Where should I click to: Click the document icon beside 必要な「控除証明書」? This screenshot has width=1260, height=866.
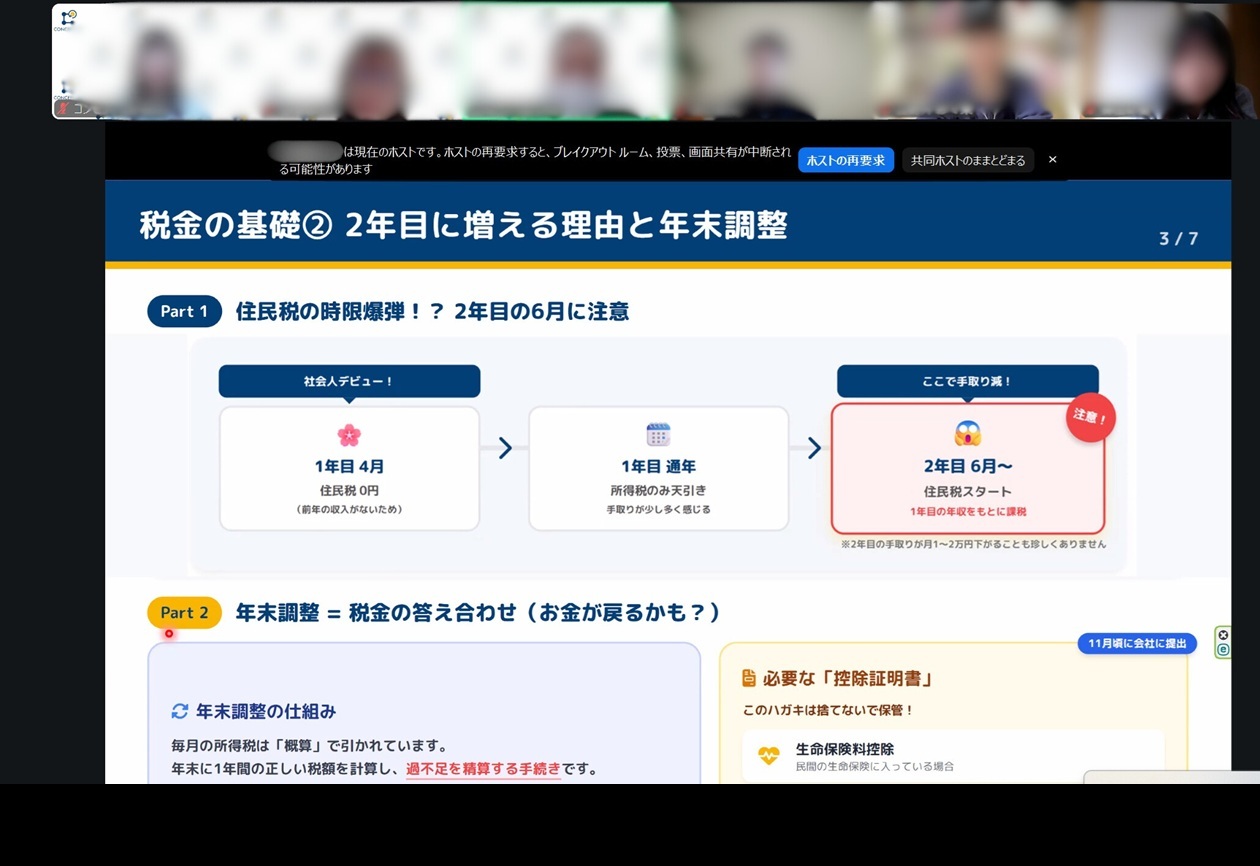749,679
